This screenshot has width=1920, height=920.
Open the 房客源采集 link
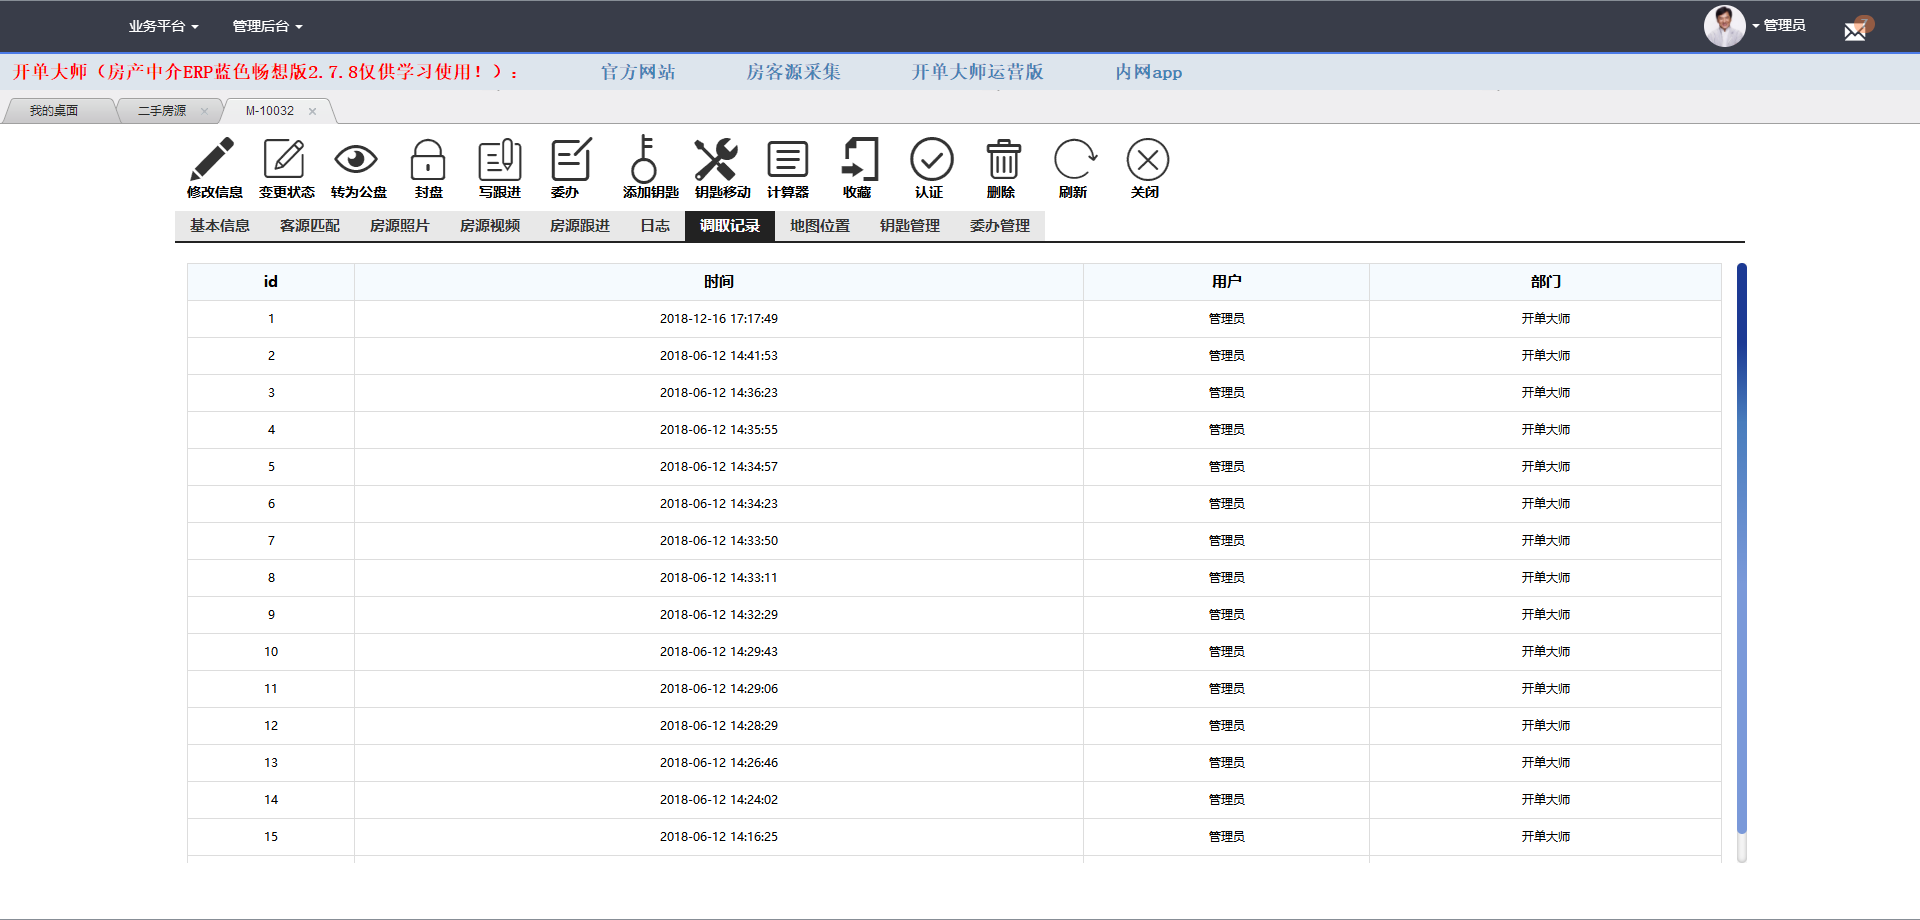pos(793,72)
